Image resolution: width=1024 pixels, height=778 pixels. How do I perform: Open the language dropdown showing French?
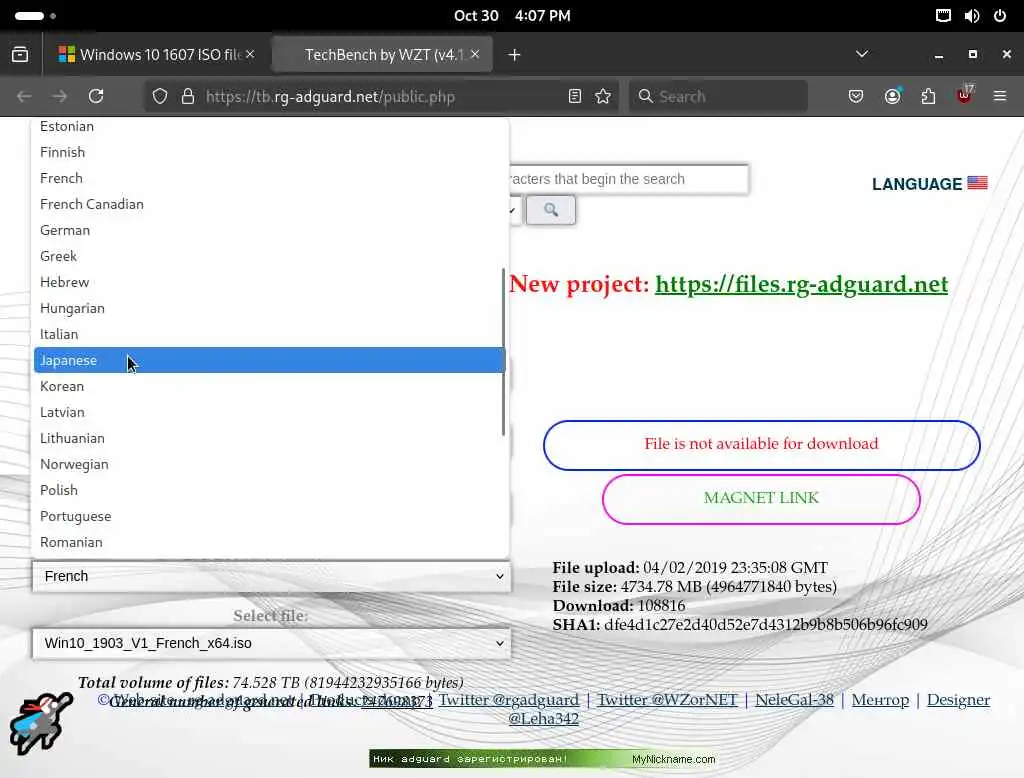(271, 576)
